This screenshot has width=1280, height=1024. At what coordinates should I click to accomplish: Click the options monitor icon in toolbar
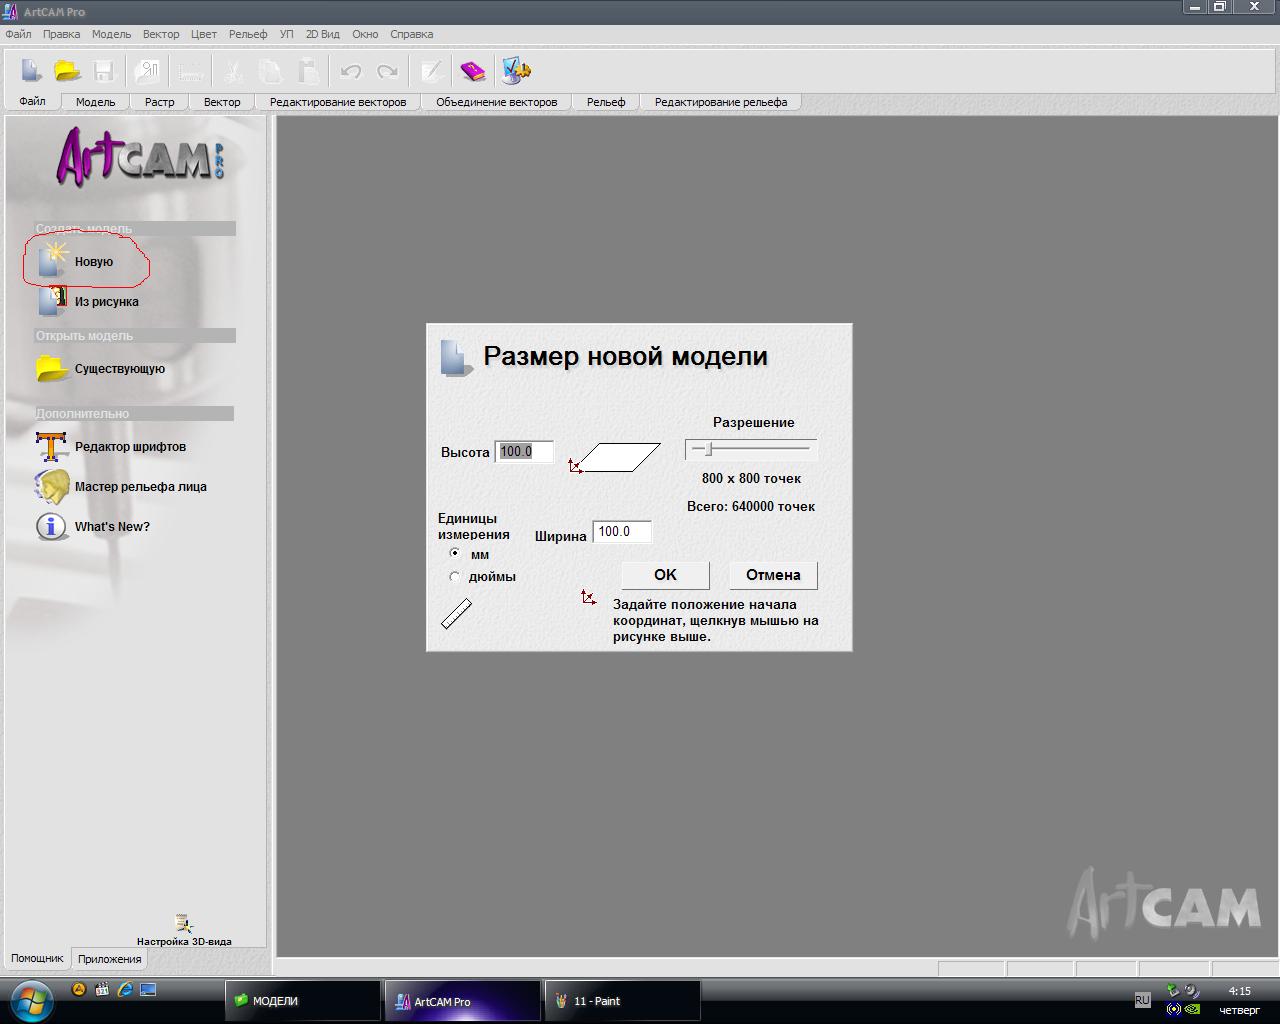pos(516,71)
